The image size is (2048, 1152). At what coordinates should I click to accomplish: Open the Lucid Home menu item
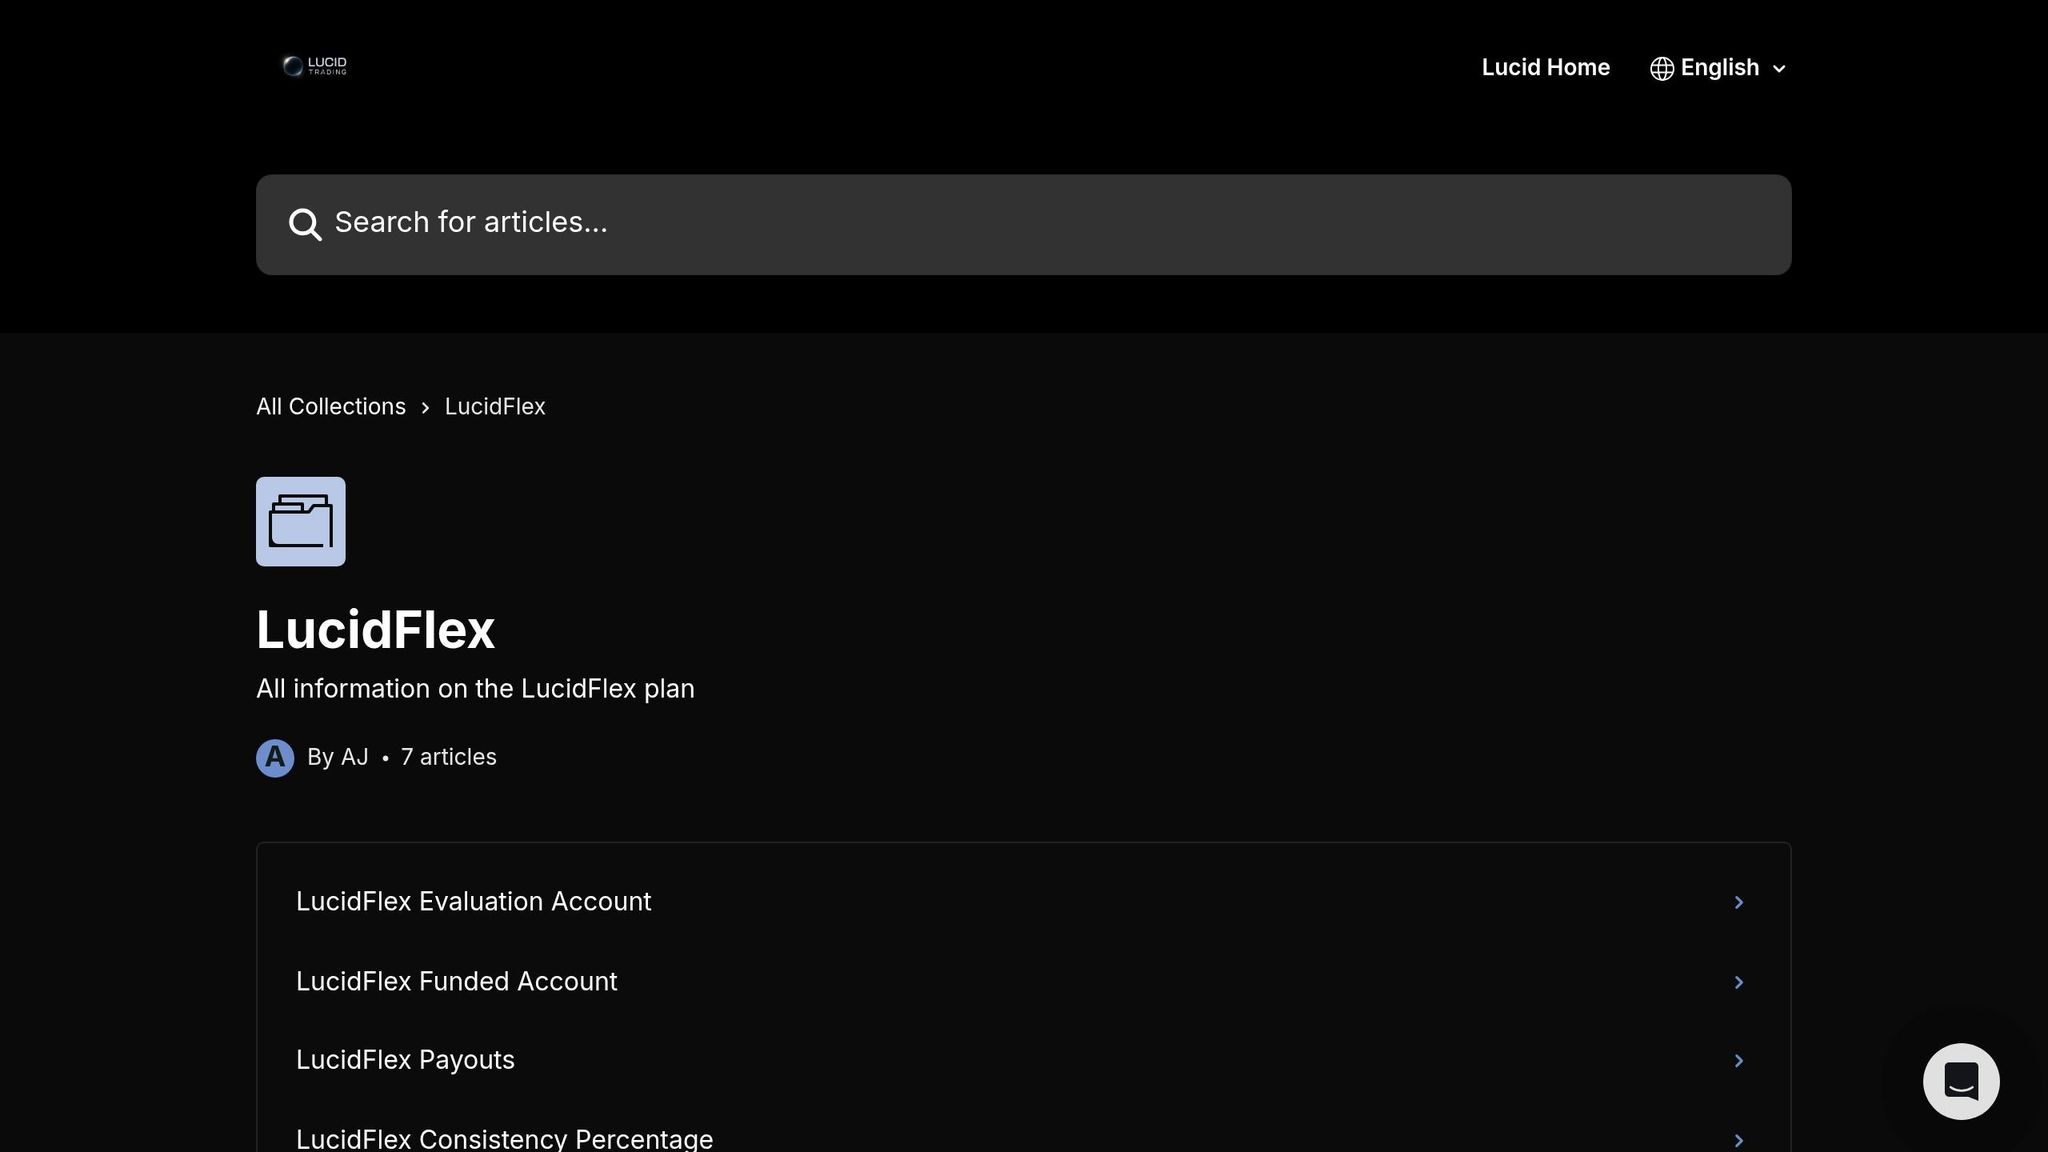coord(1545,67)
